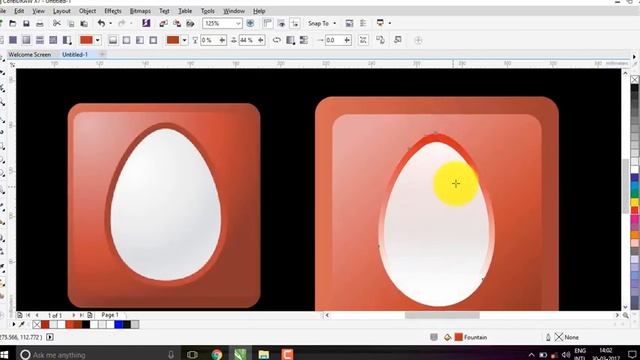The height and width of the screenshot is (360, 640).
Task: Click the outline pen icon in status bar
Action: [x=548, y=337]
